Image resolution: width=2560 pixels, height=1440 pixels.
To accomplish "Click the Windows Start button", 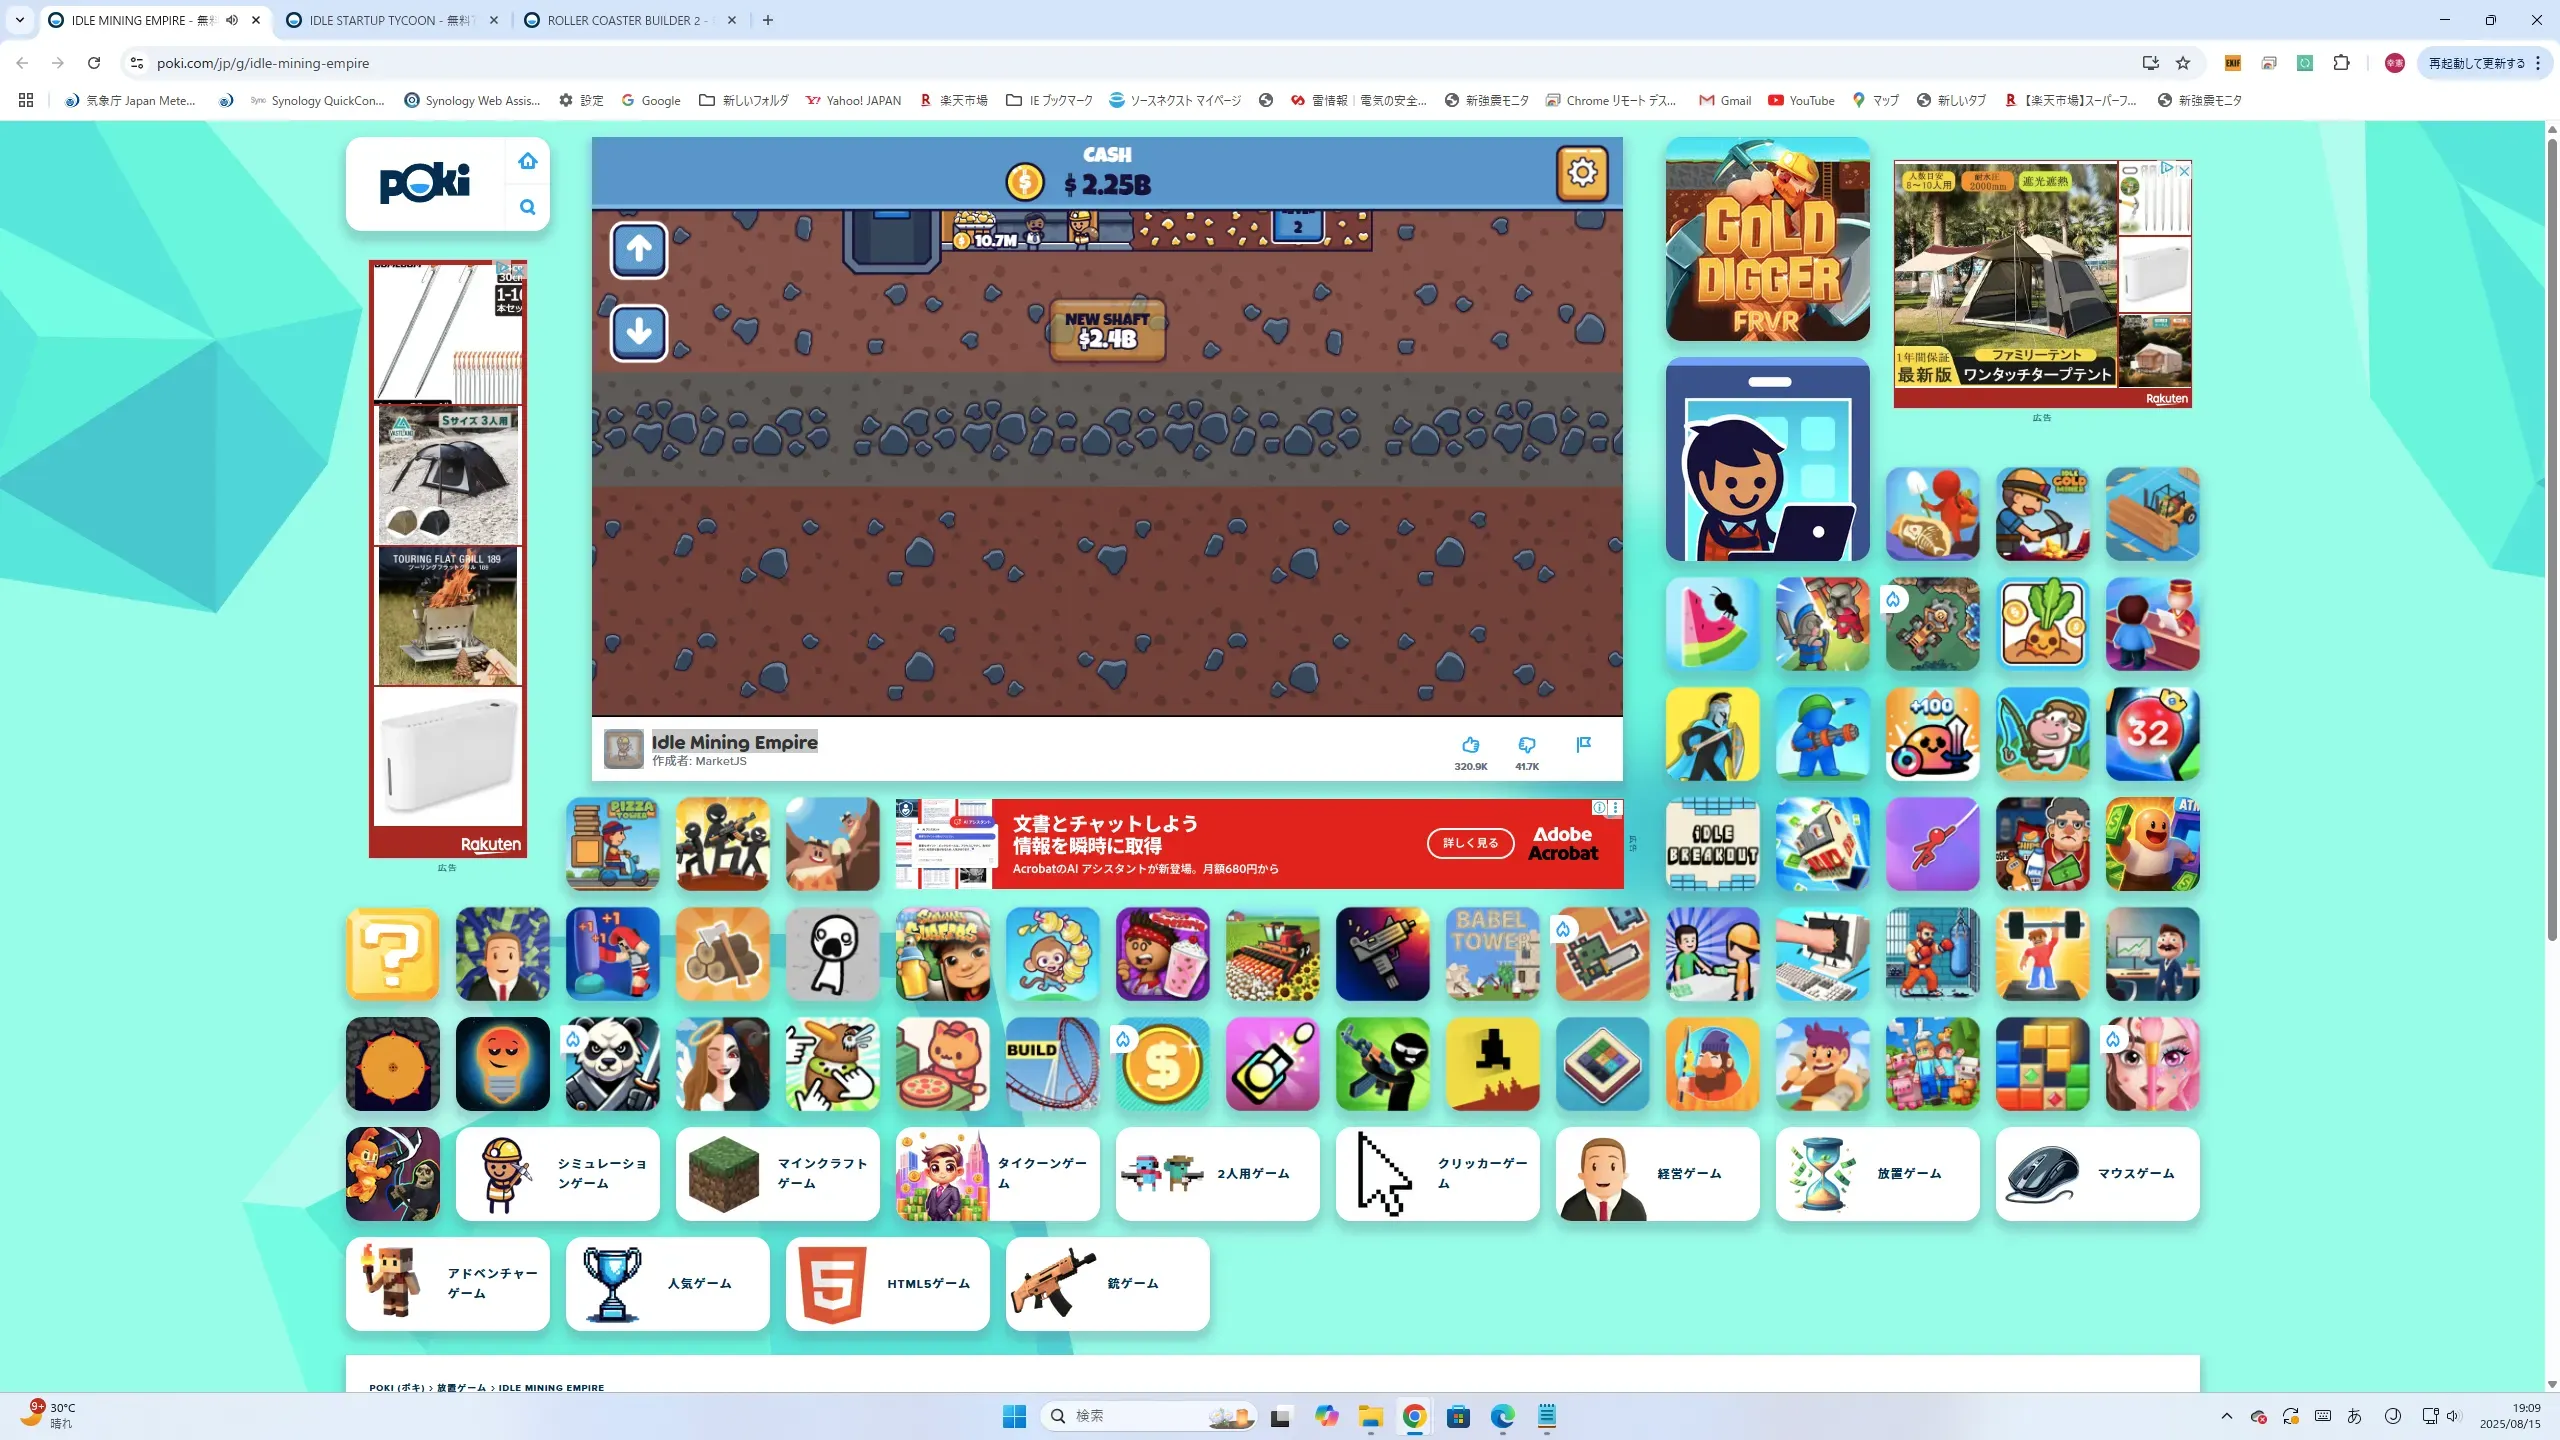I will [1014, 1416].
